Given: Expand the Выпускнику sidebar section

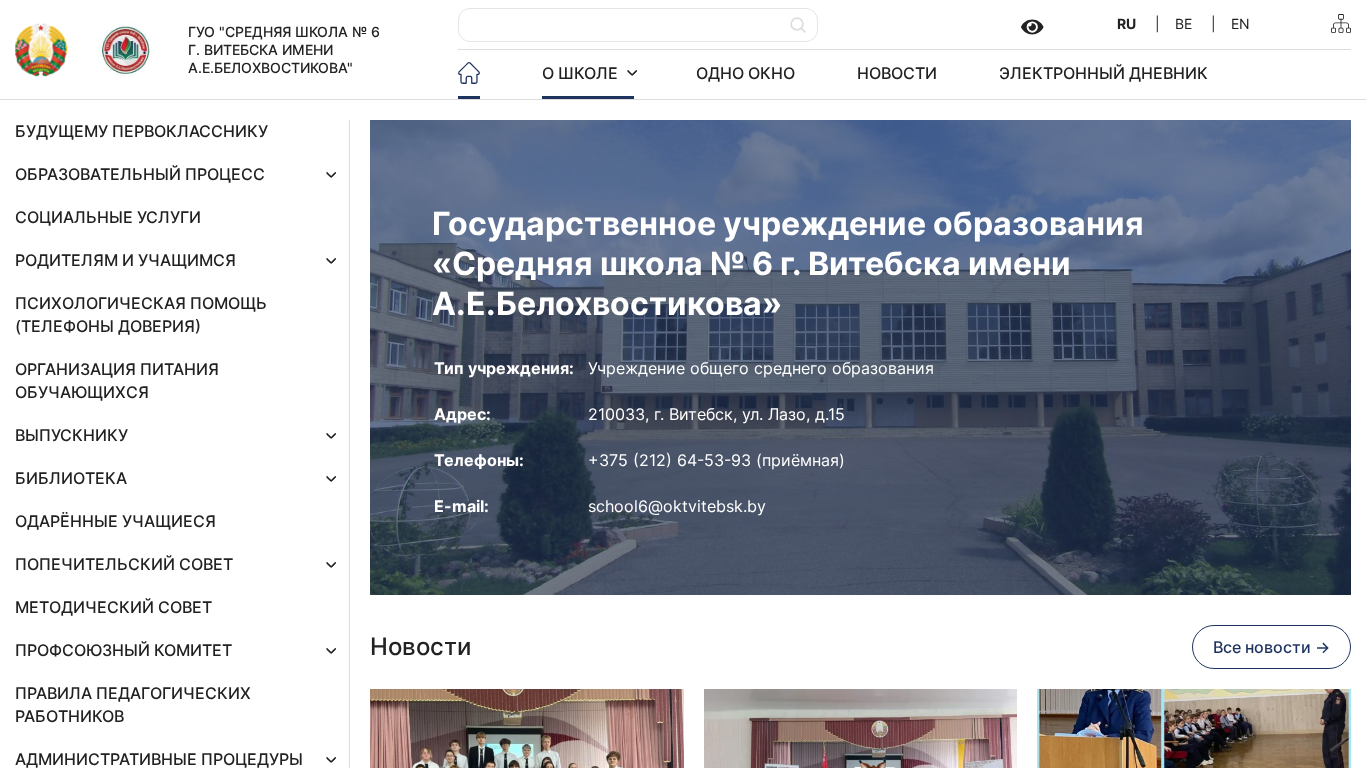Looking at the screenshot, I should [331, 436].
